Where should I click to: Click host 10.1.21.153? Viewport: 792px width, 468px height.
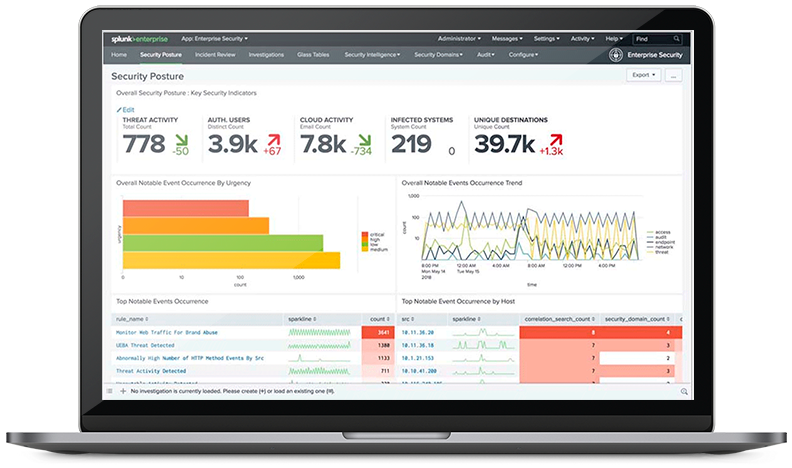click(x=418, y=358)
